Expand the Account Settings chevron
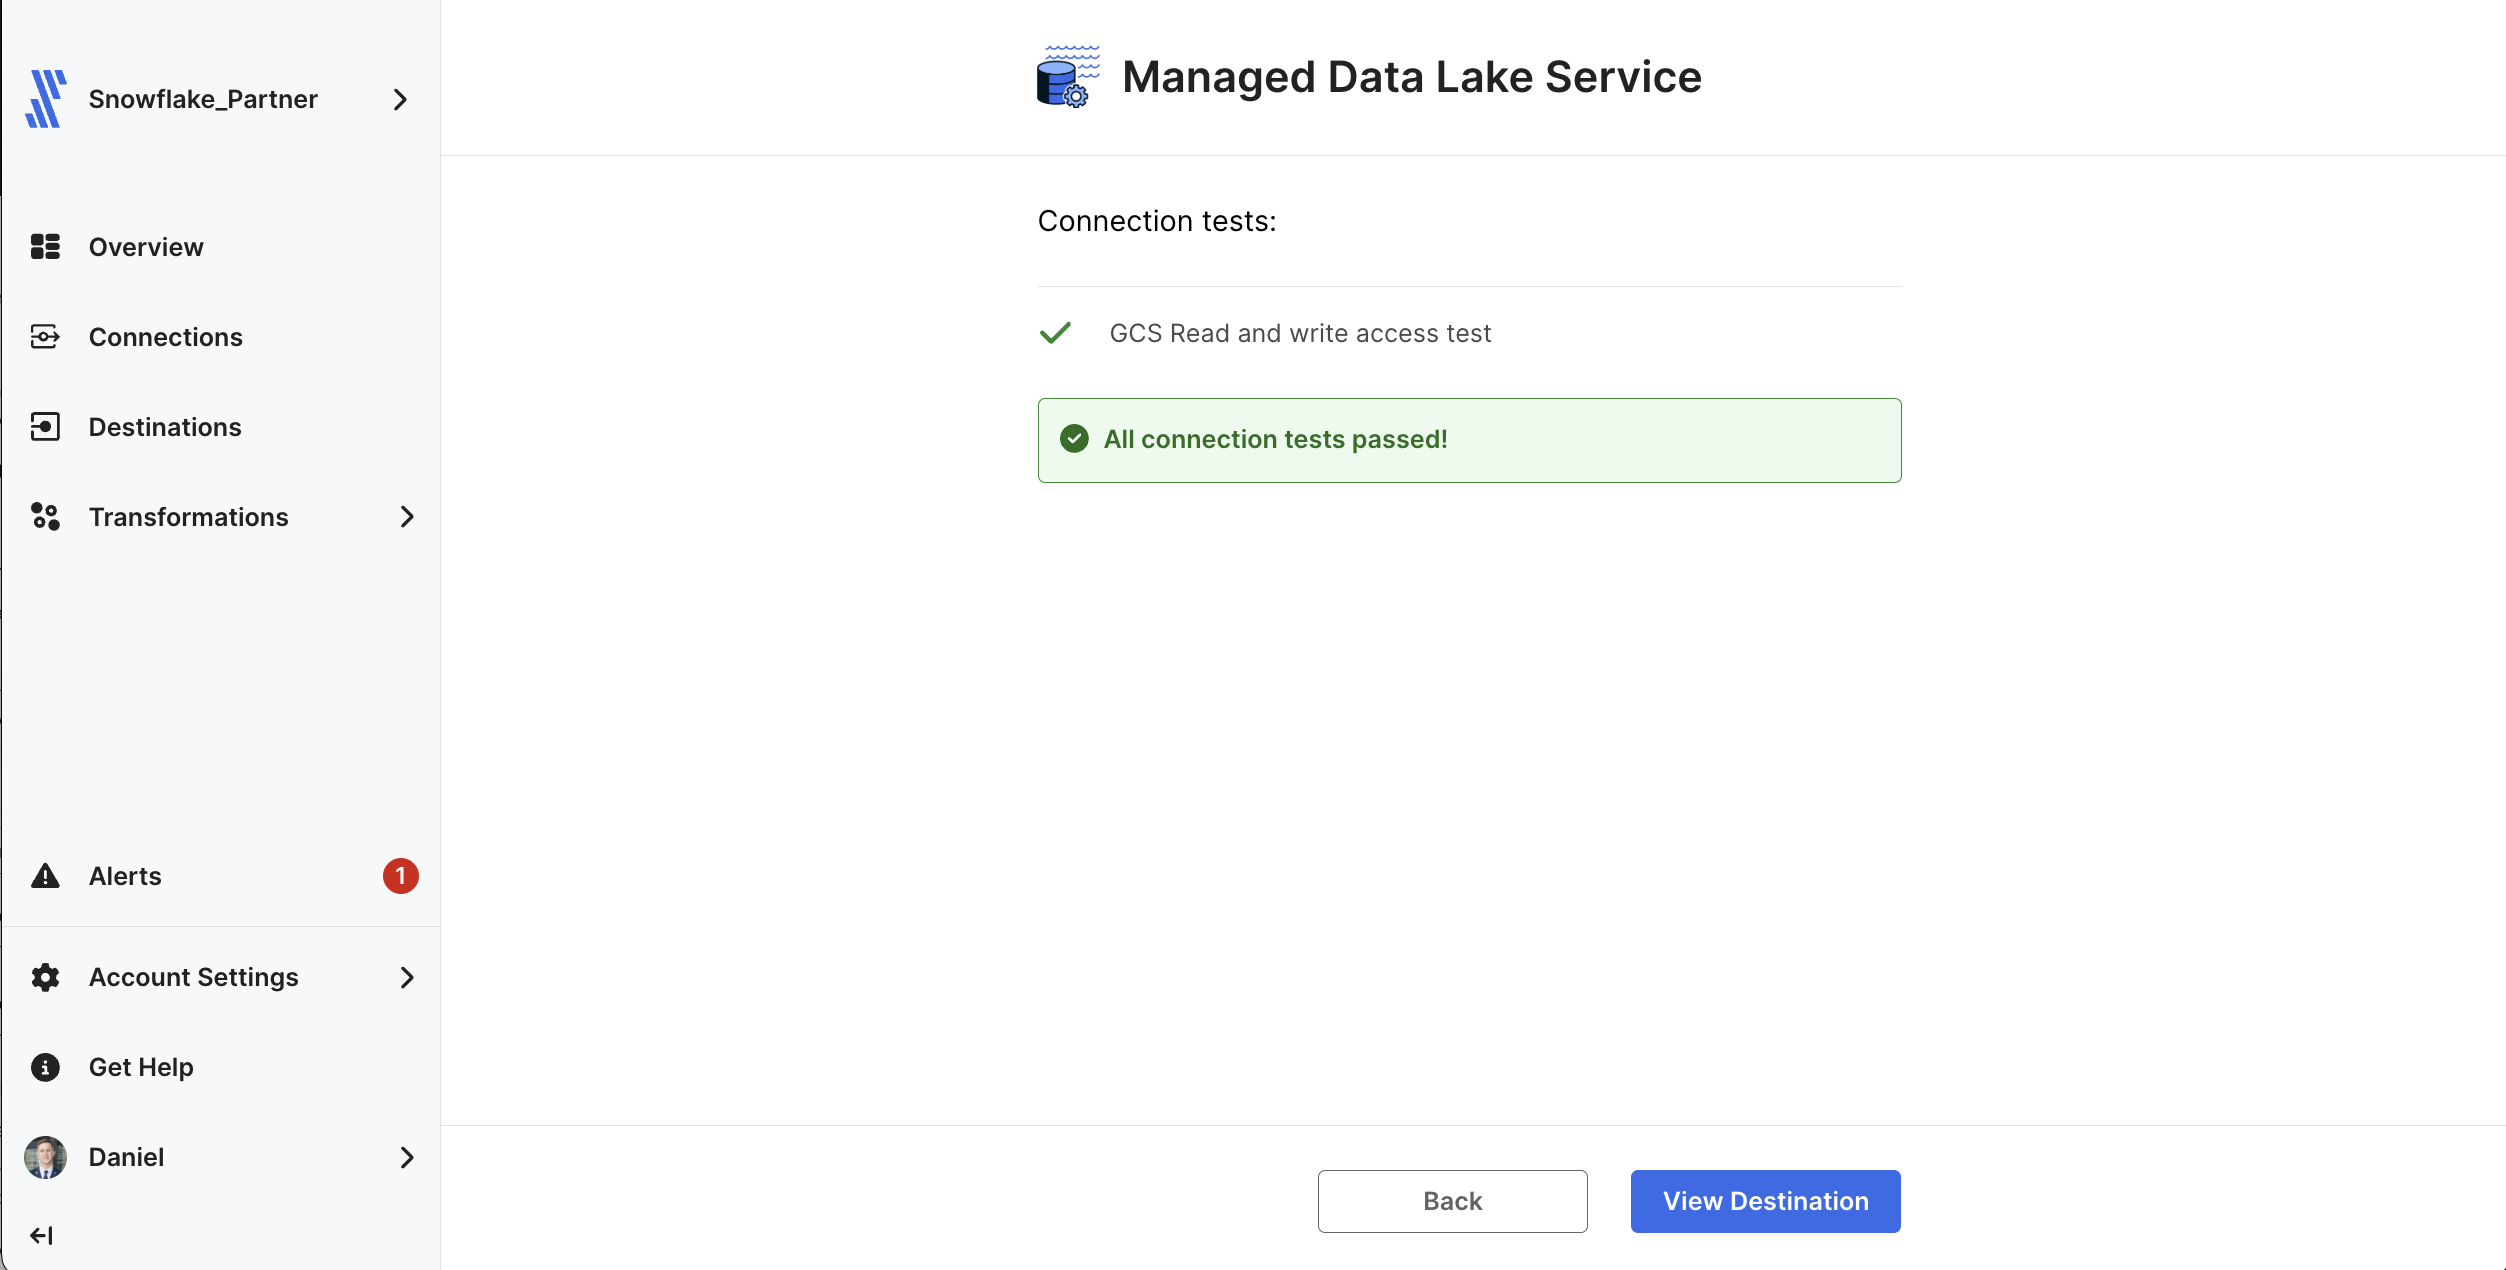 pyautogui.click(x=407, y=977)
